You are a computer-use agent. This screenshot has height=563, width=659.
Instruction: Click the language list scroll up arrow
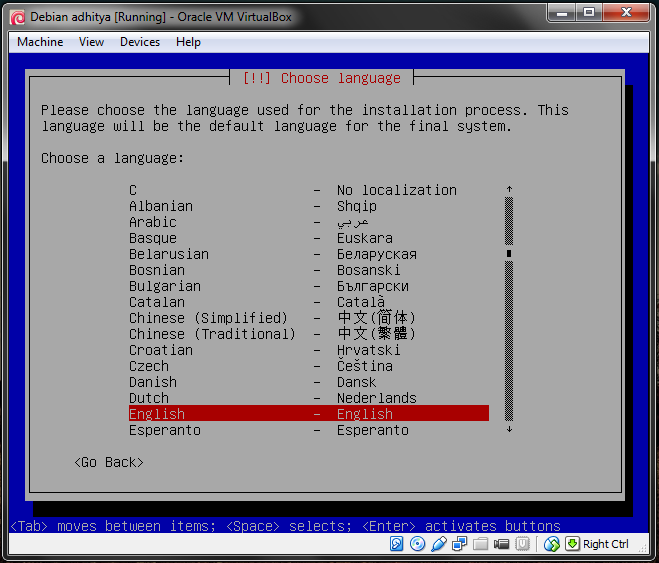click(509, 189)
